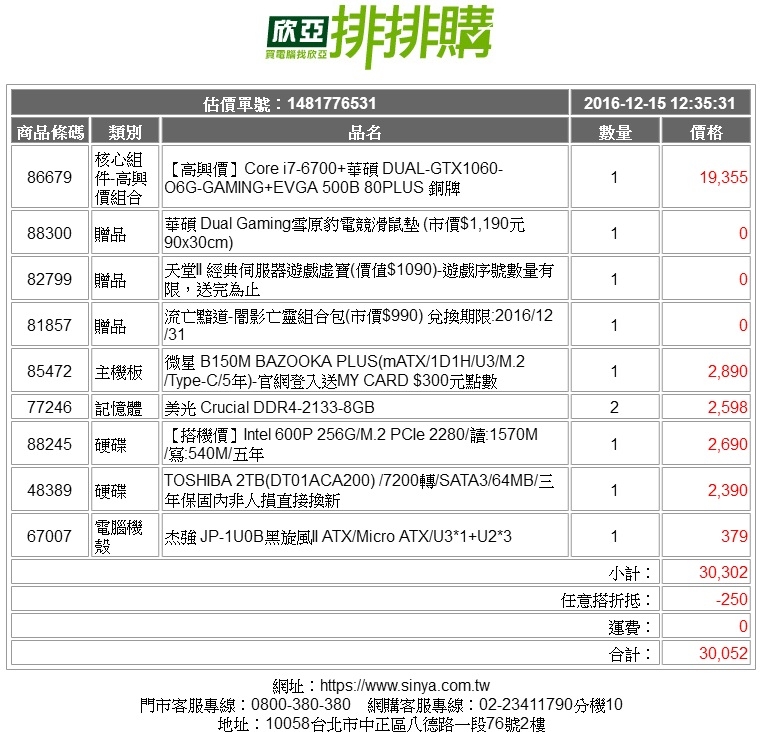Click the 微星 B150M BAZOOKA PLUS item

[x=365, y=370]
